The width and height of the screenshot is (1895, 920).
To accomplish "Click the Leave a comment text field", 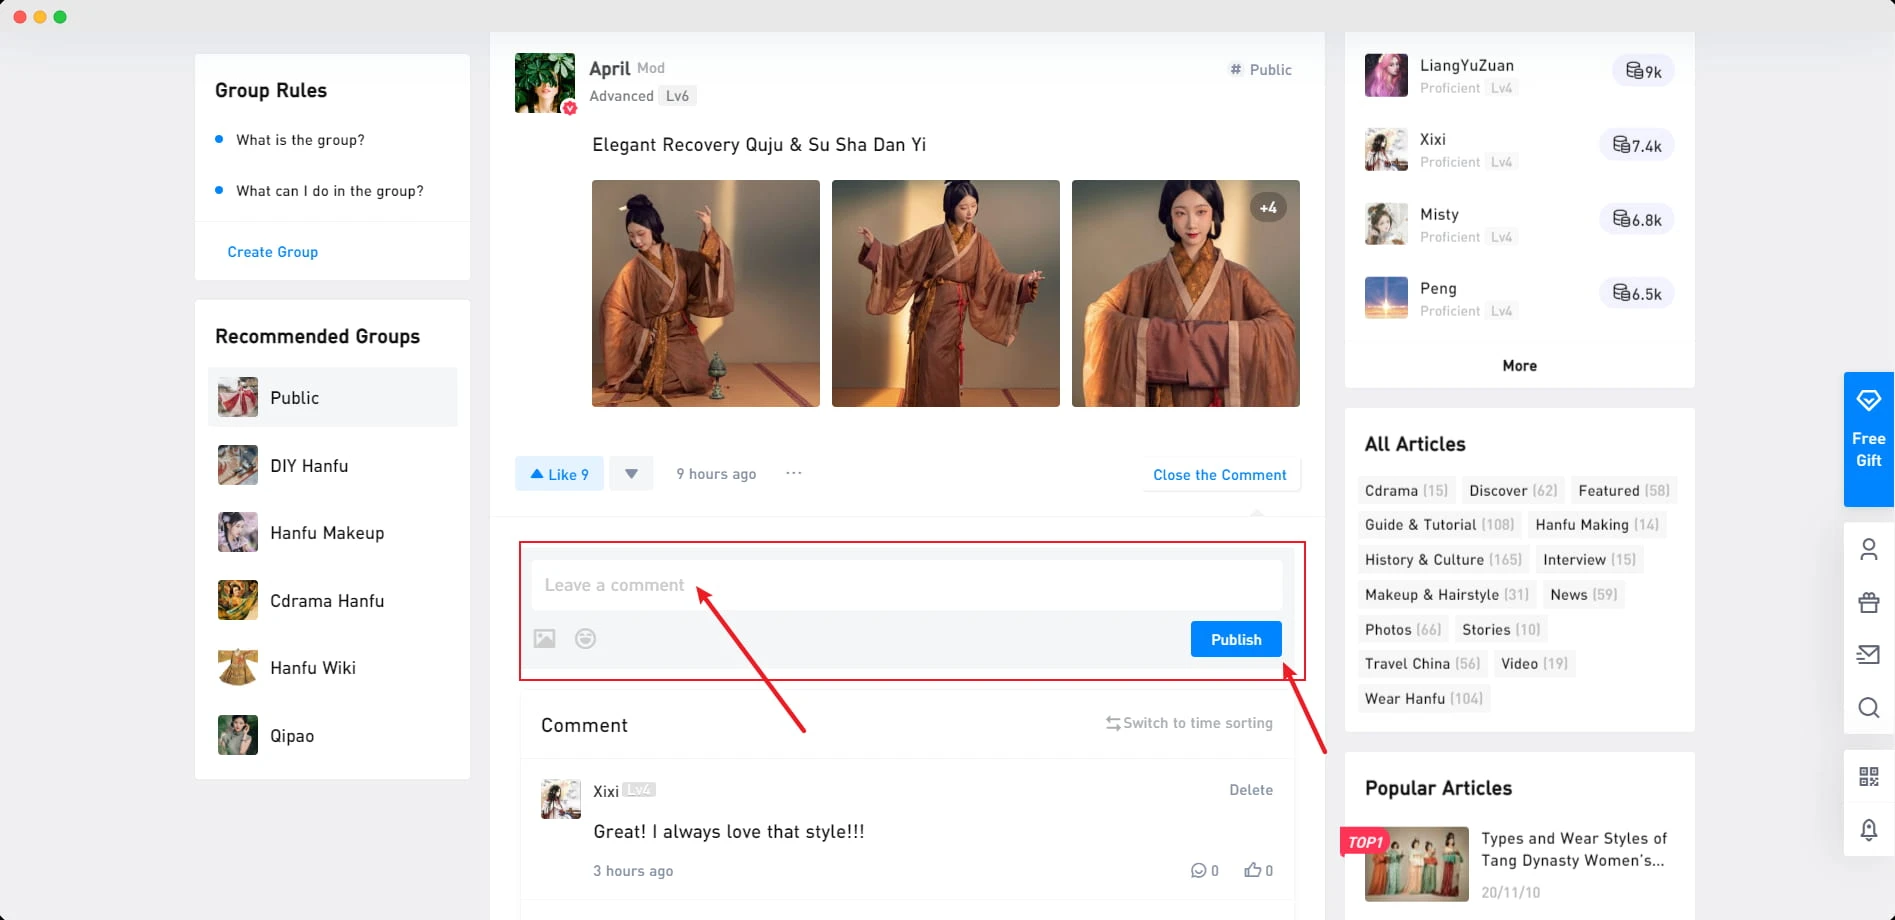I will [905, 585].
